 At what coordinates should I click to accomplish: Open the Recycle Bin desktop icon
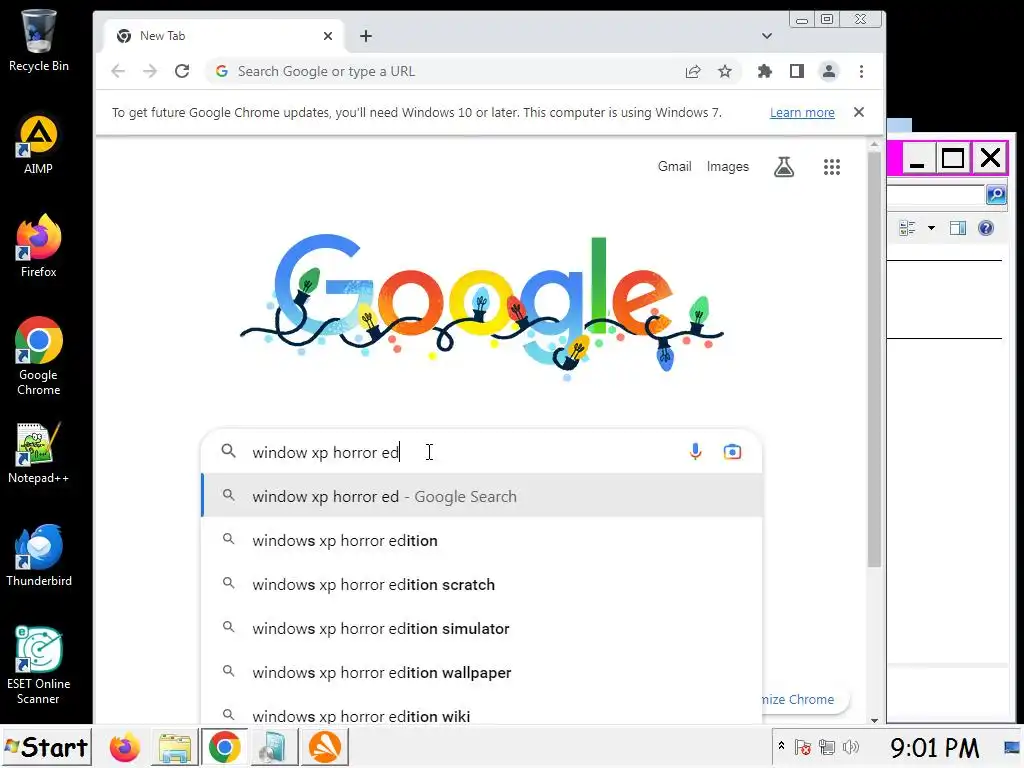coord(39,40)
